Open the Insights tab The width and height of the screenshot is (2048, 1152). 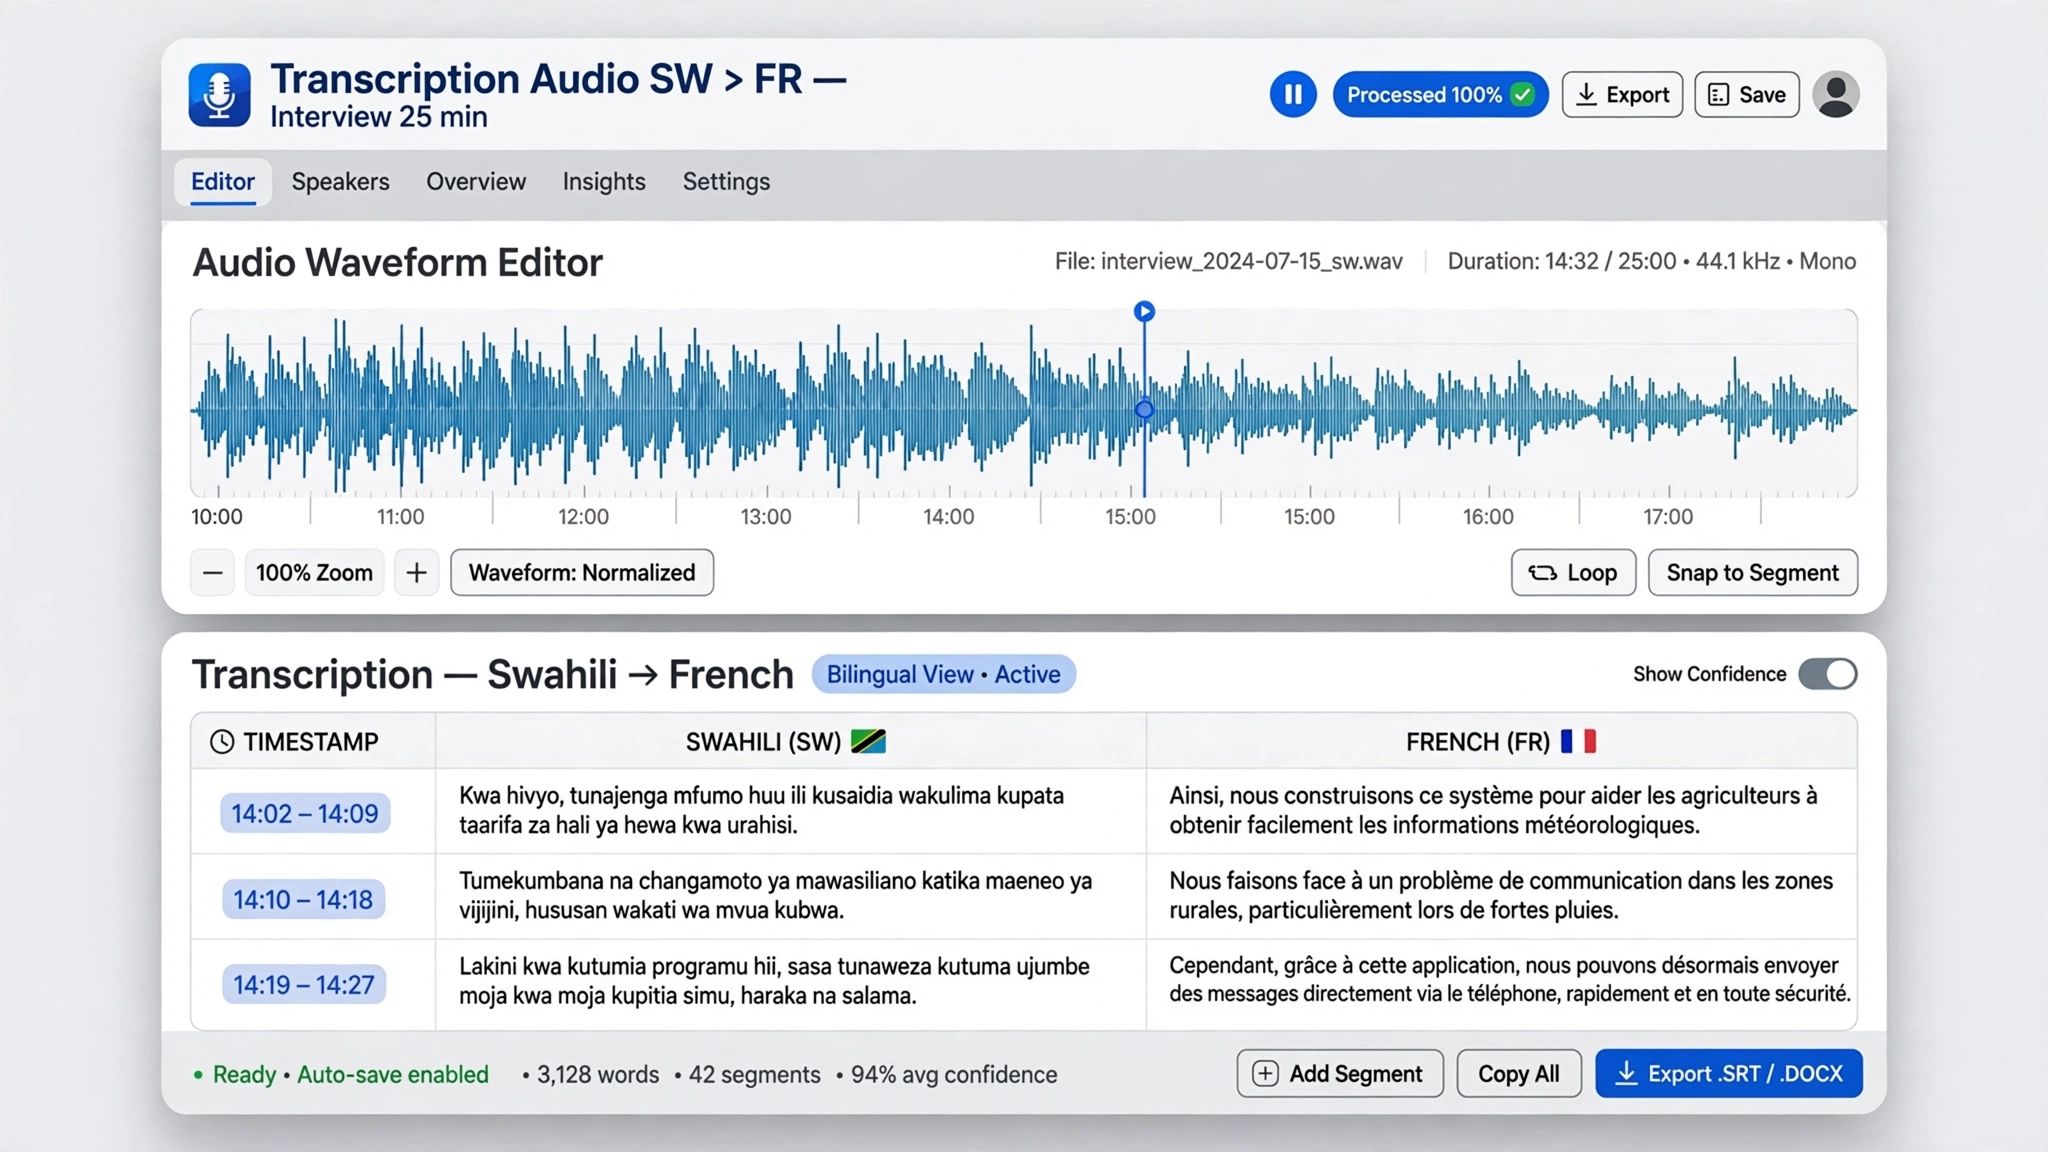pos(604,182)
